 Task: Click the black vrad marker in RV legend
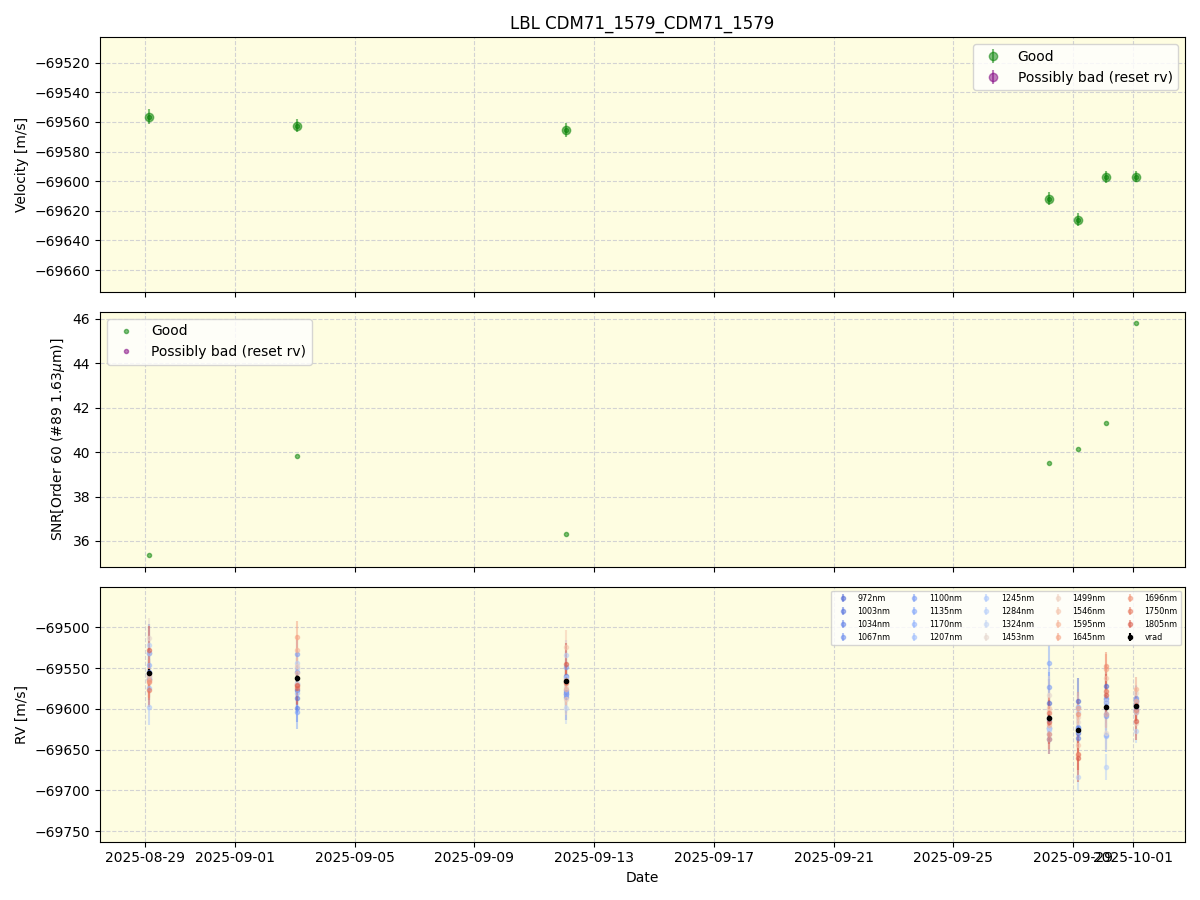click(x=1130, y=637)
